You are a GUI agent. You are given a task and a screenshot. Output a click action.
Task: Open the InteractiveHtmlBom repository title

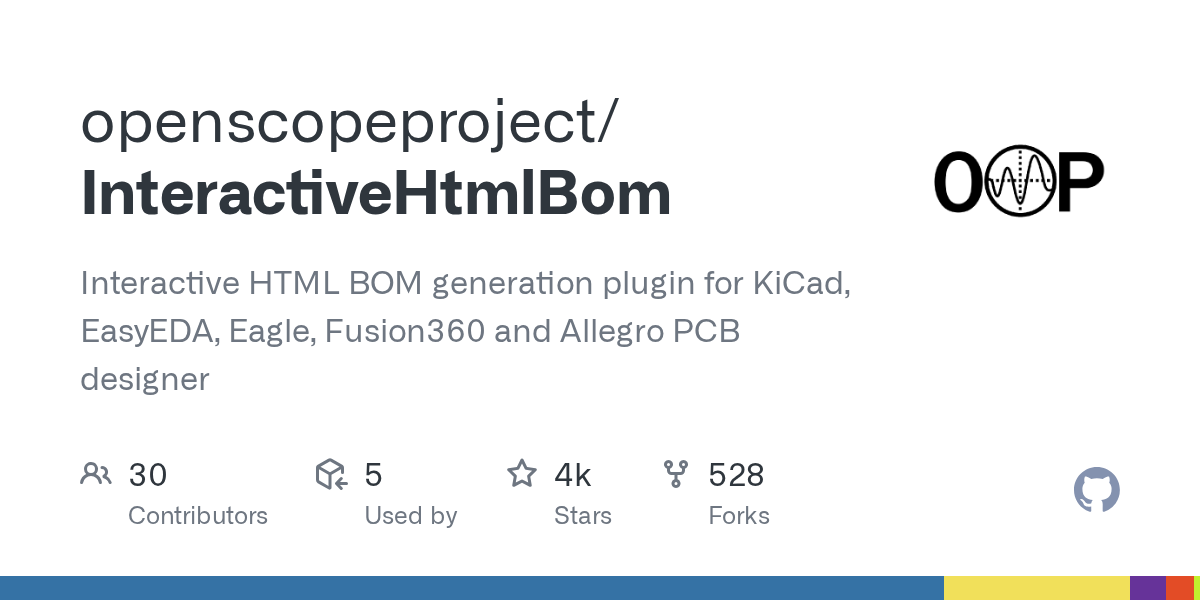[375, 194]
